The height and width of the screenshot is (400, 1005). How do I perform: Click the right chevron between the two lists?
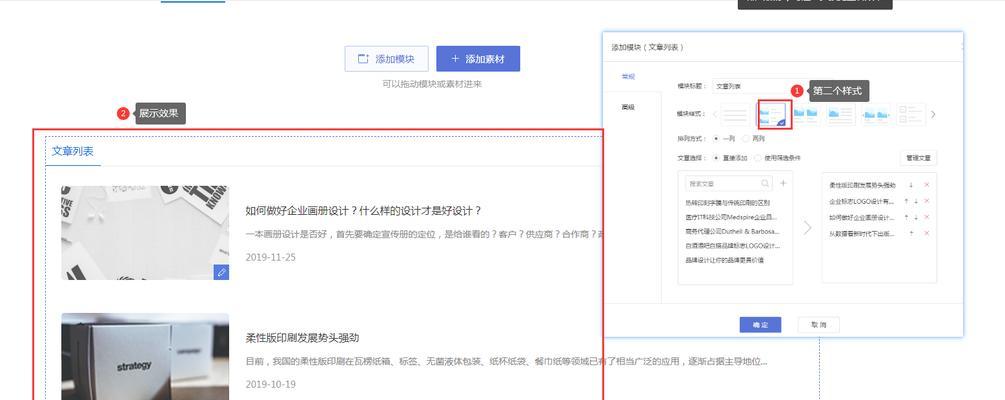tap(807, 228)
